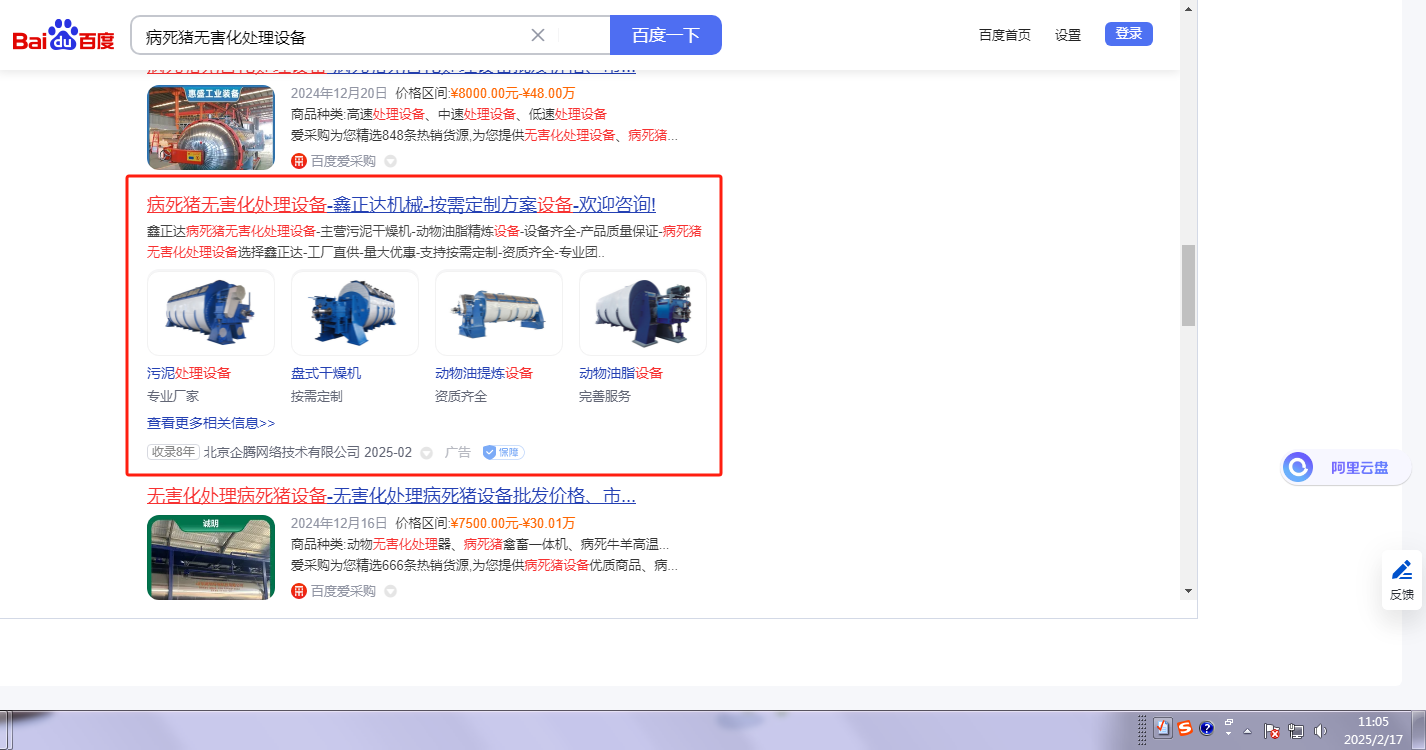
Task: Click the 登录 login button
Action: coord(1129,34)
